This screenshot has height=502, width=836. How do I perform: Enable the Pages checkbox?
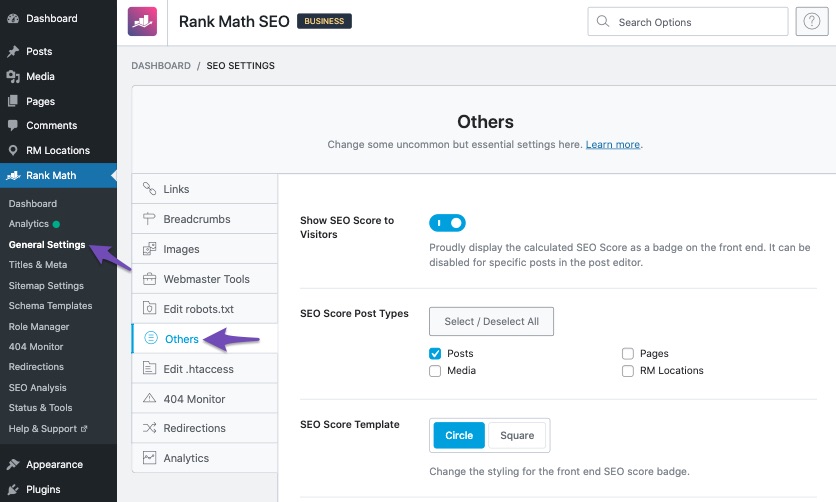[628, 354]
